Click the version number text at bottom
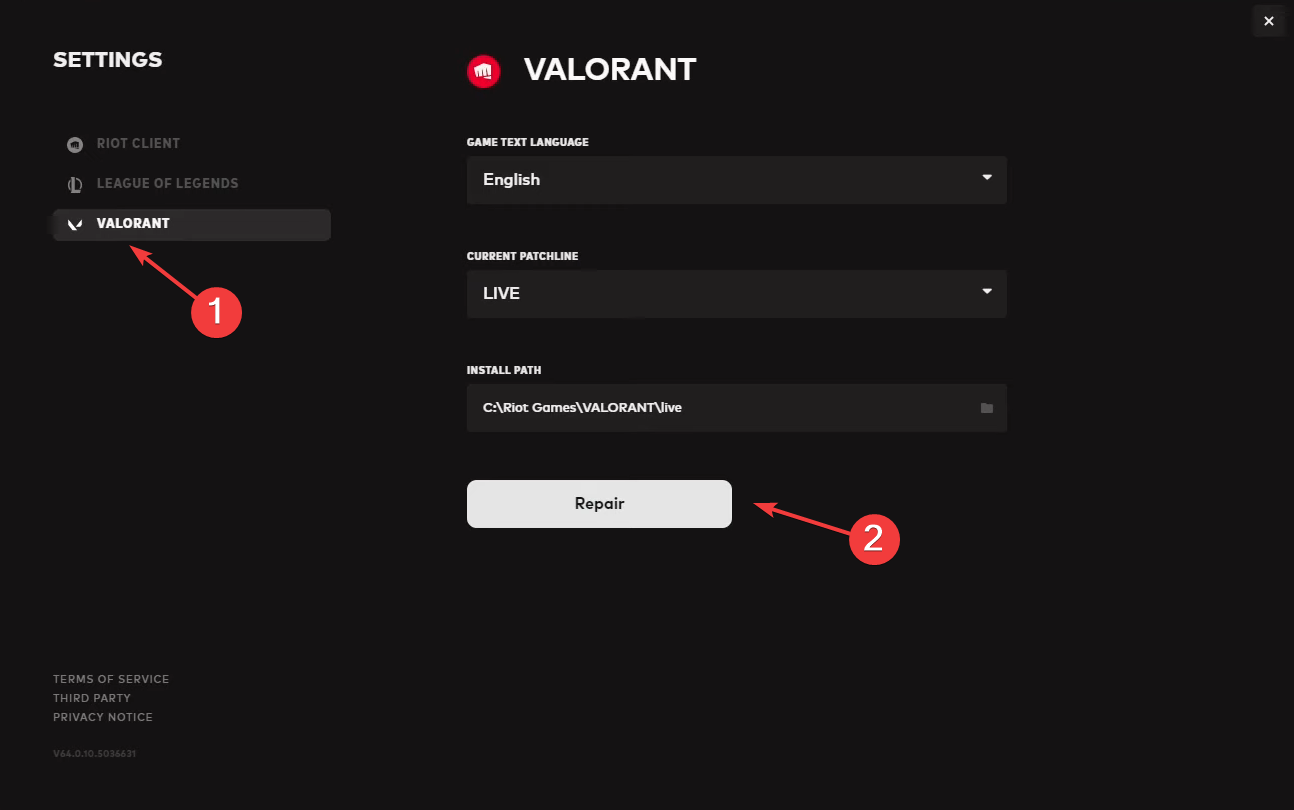 click(94, 754)
